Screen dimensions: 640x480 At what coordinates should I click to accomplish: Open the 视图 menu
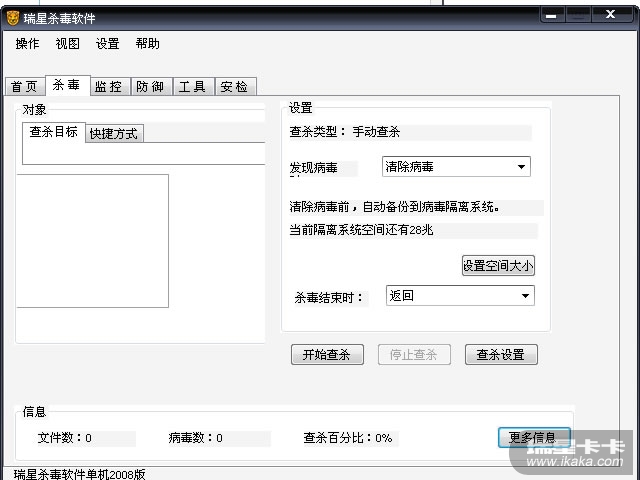[68, 43]
